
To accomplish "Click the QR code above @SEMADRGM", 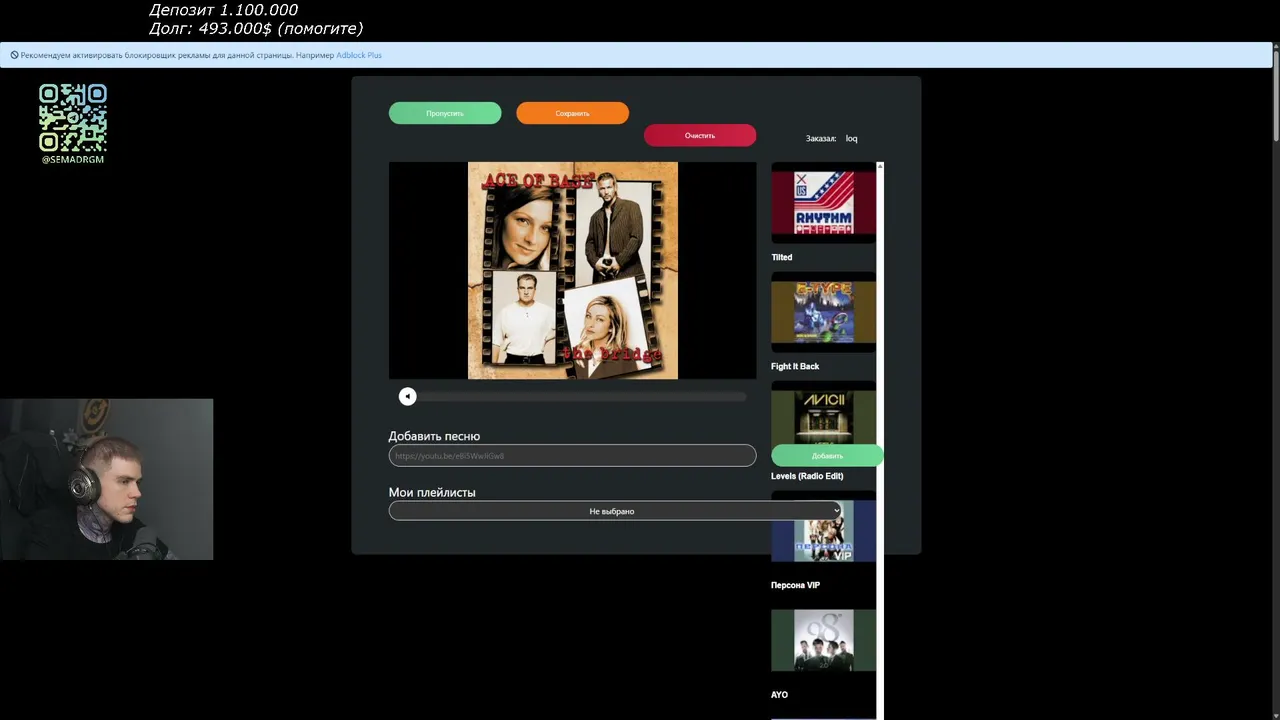I will (x=73, y=118).
